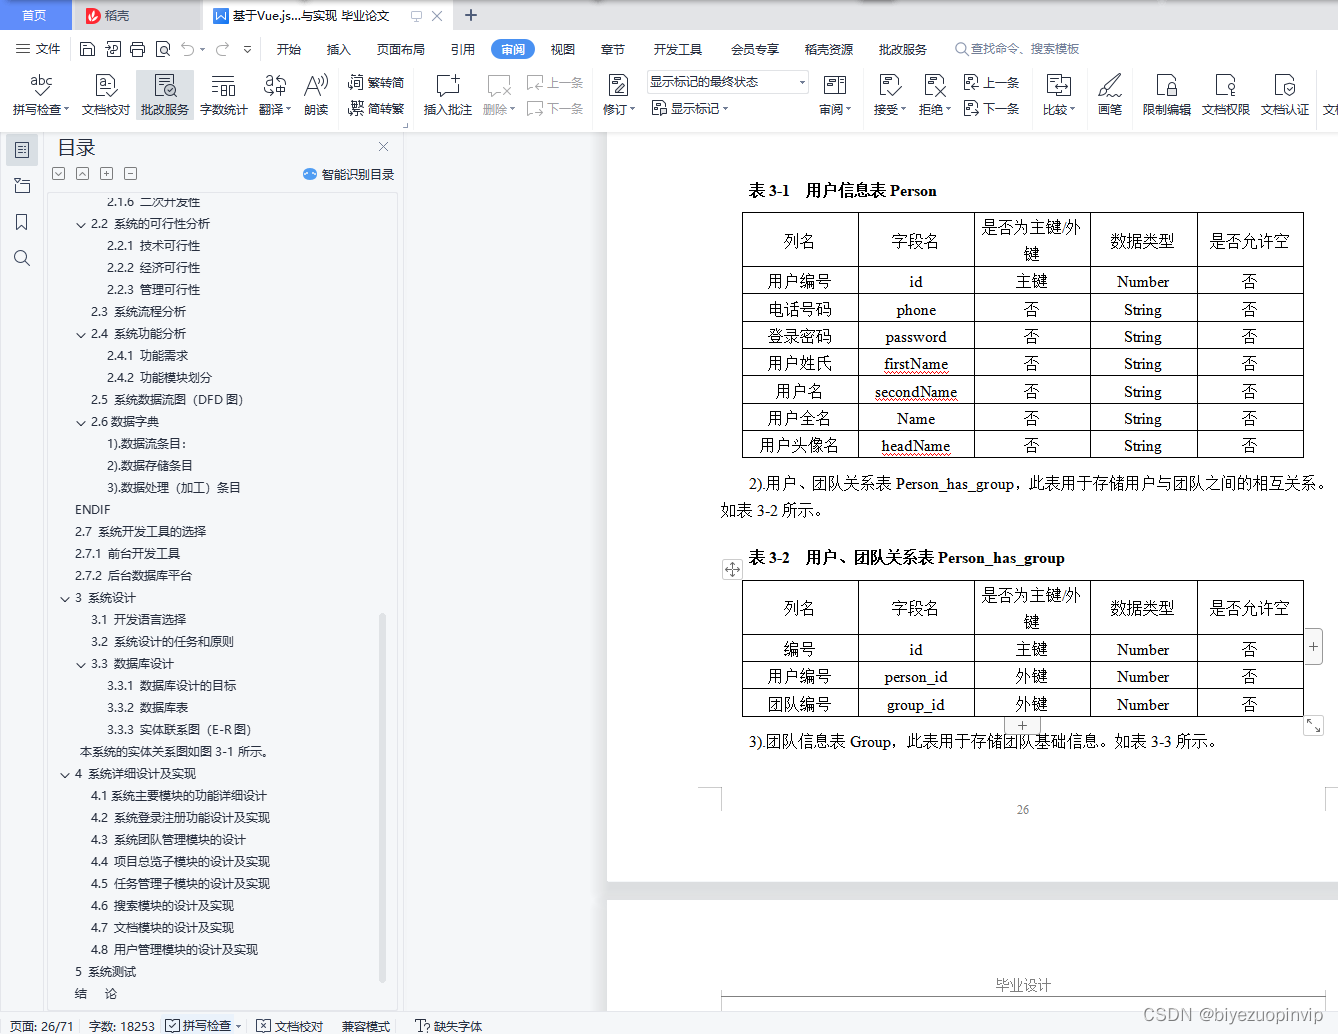Image resolution: width=1338 pixels, height=1034 pixels.
Task: Switch to the 页面布局 ribbon tab
Action: click(401, 49)
